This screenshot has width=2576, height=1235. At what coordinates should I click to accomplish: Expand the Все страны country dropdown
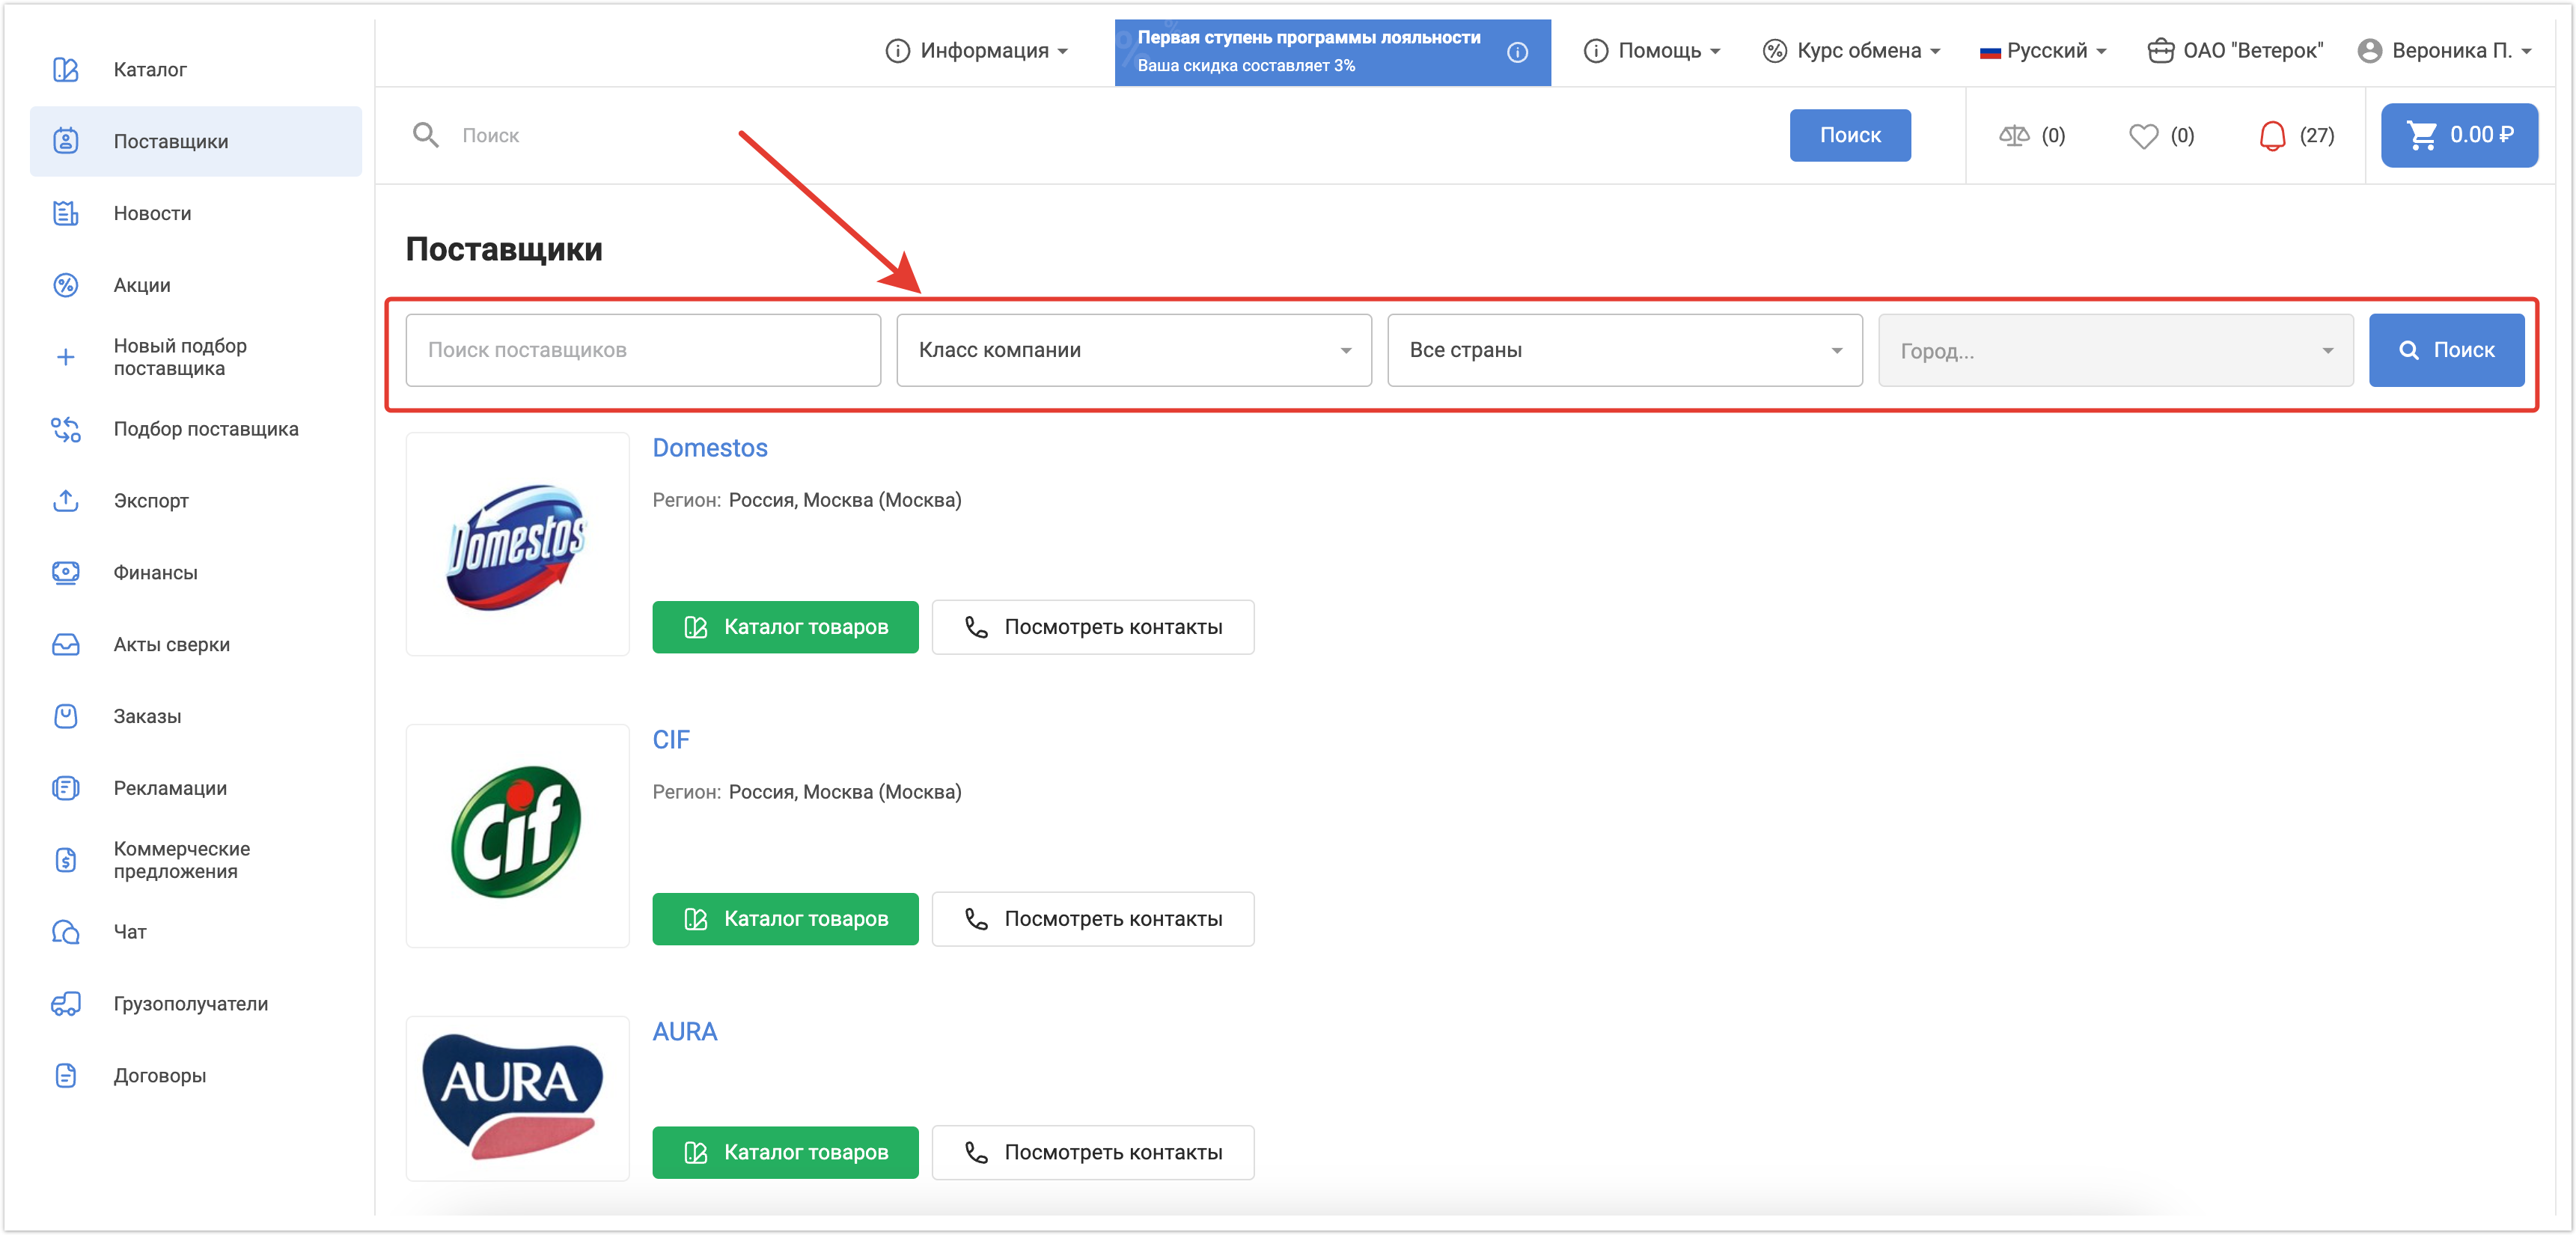coord(1624,350)
